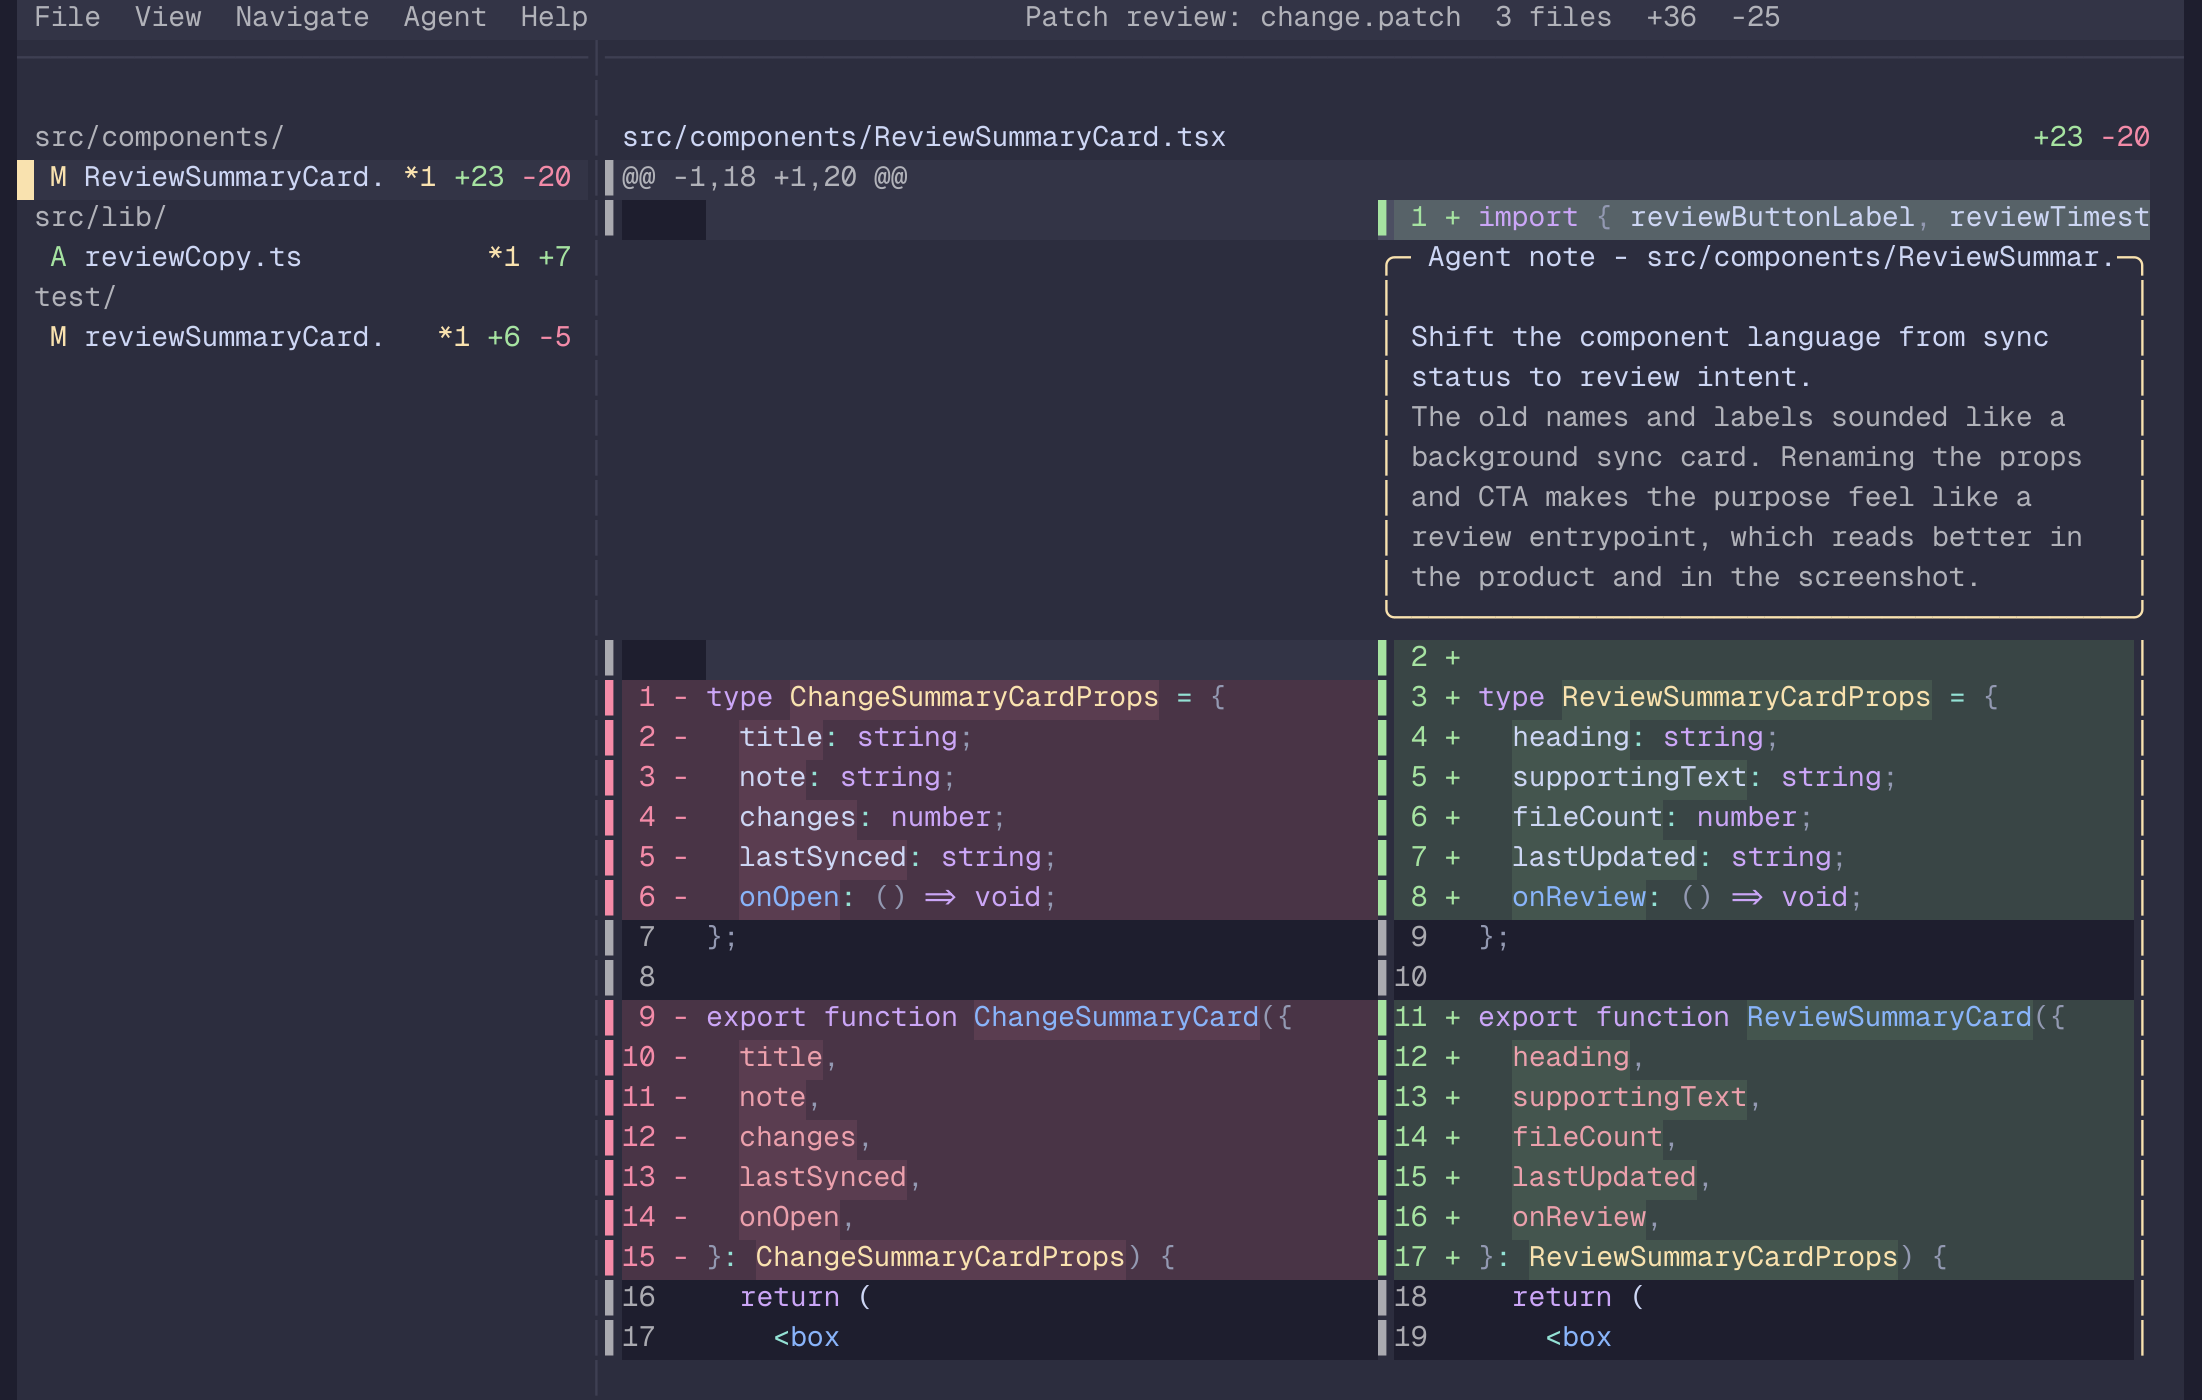Open the Help menu
Viewport: 2202px width, 1400px height.
click(554, 17)
